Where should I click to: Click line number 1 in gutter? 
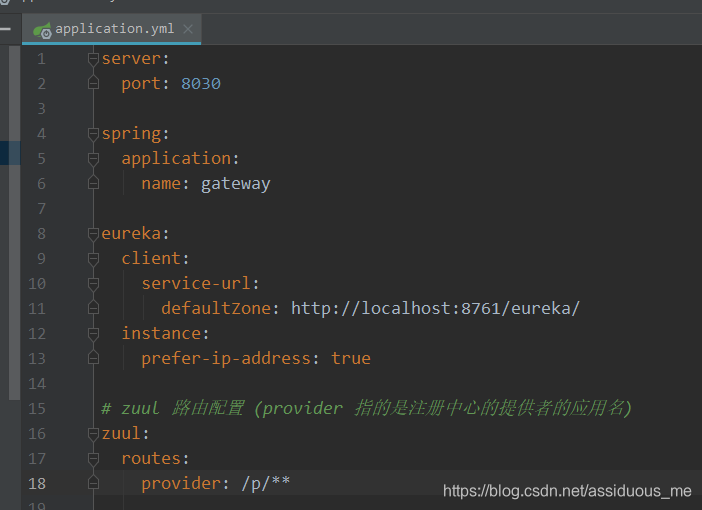coord(41,59)
